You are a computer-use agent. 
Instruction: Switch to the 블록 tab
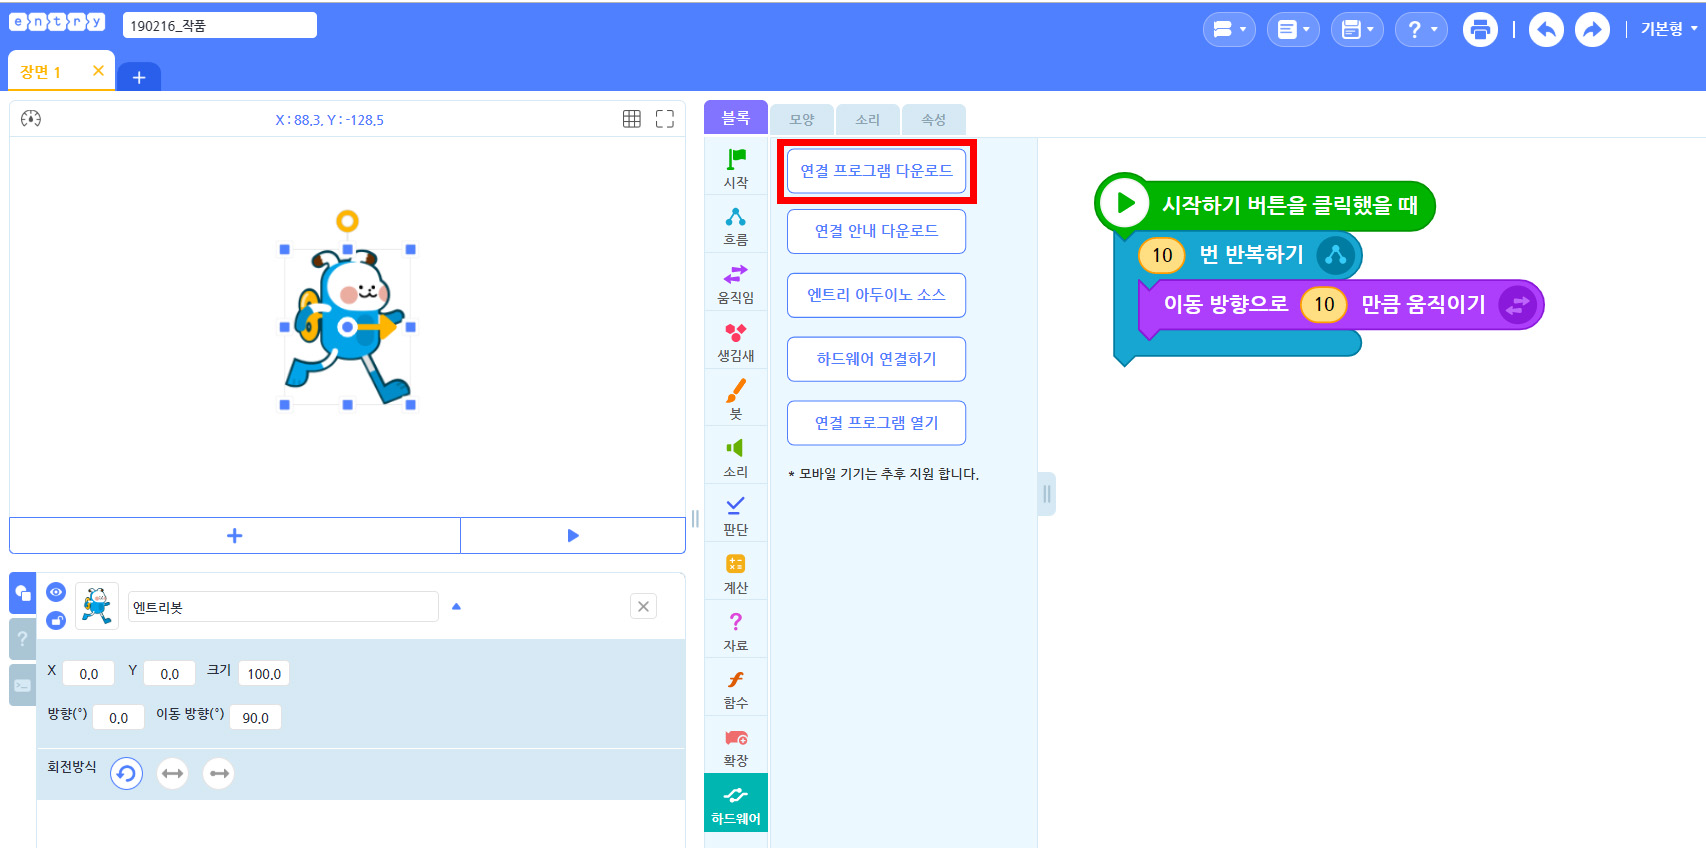point(736,118)
